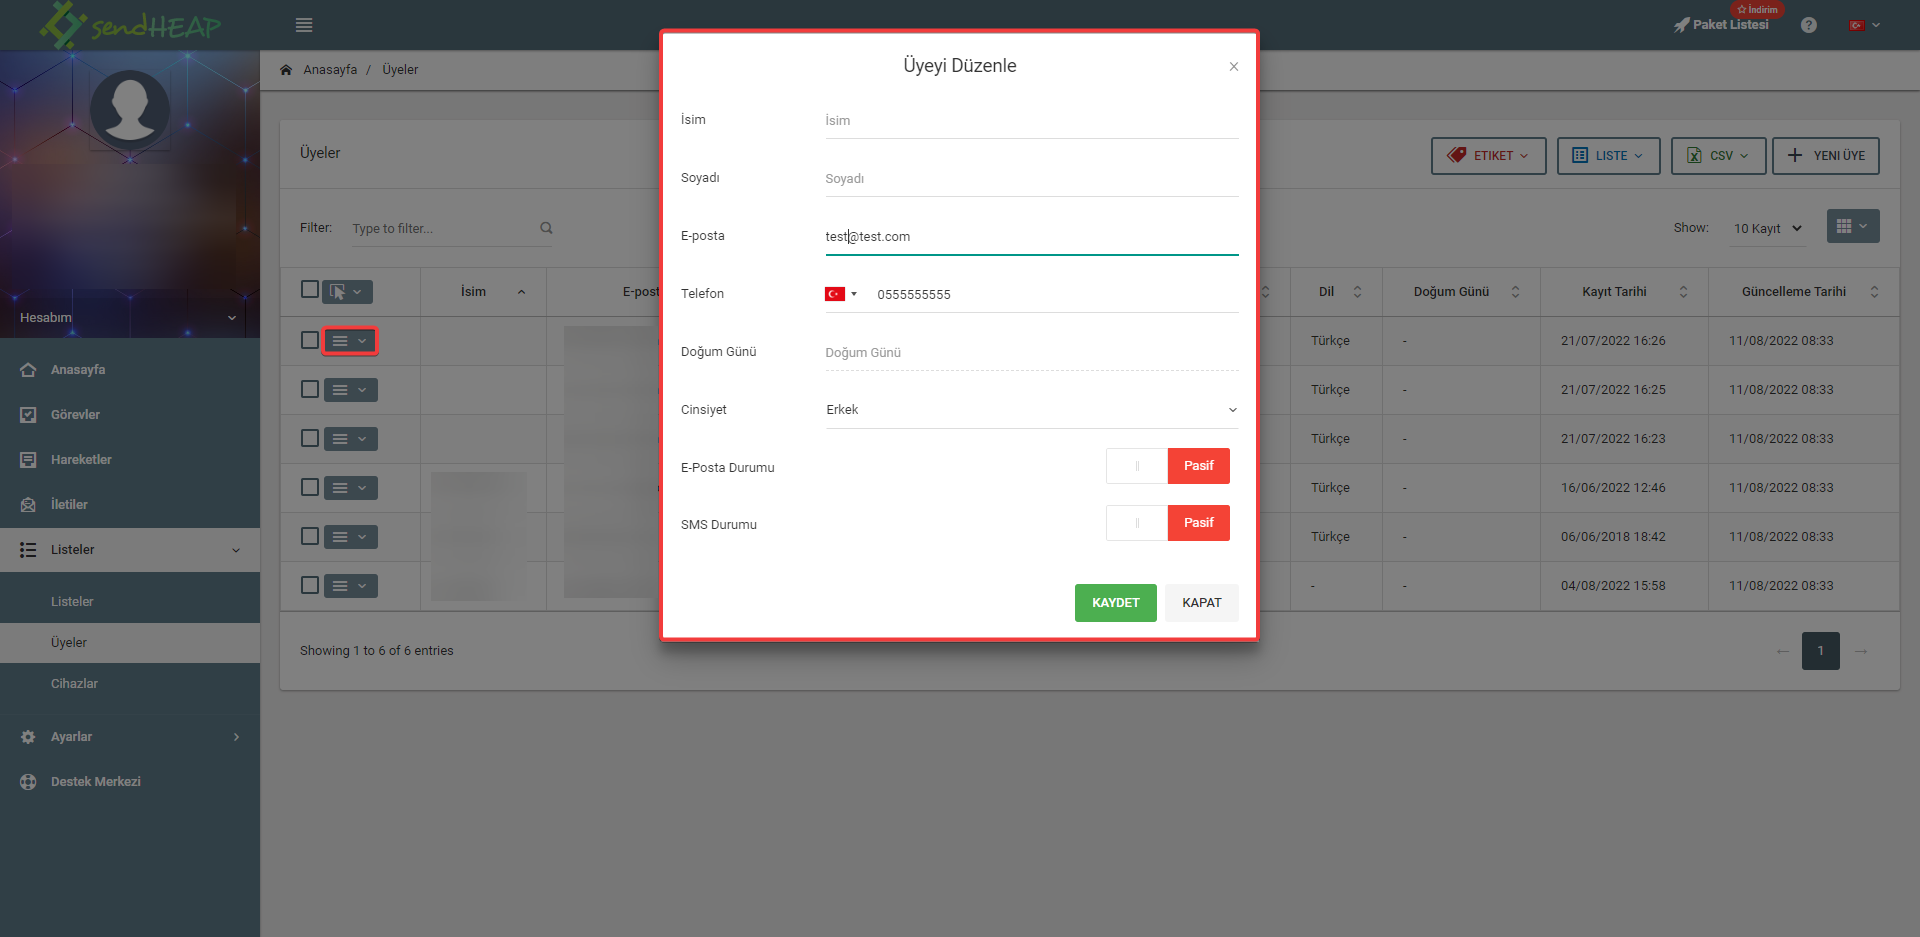Screen dimensions: 1920x937
Task: Open bulk selection action dropdown in header
Action: click(347, 292)
